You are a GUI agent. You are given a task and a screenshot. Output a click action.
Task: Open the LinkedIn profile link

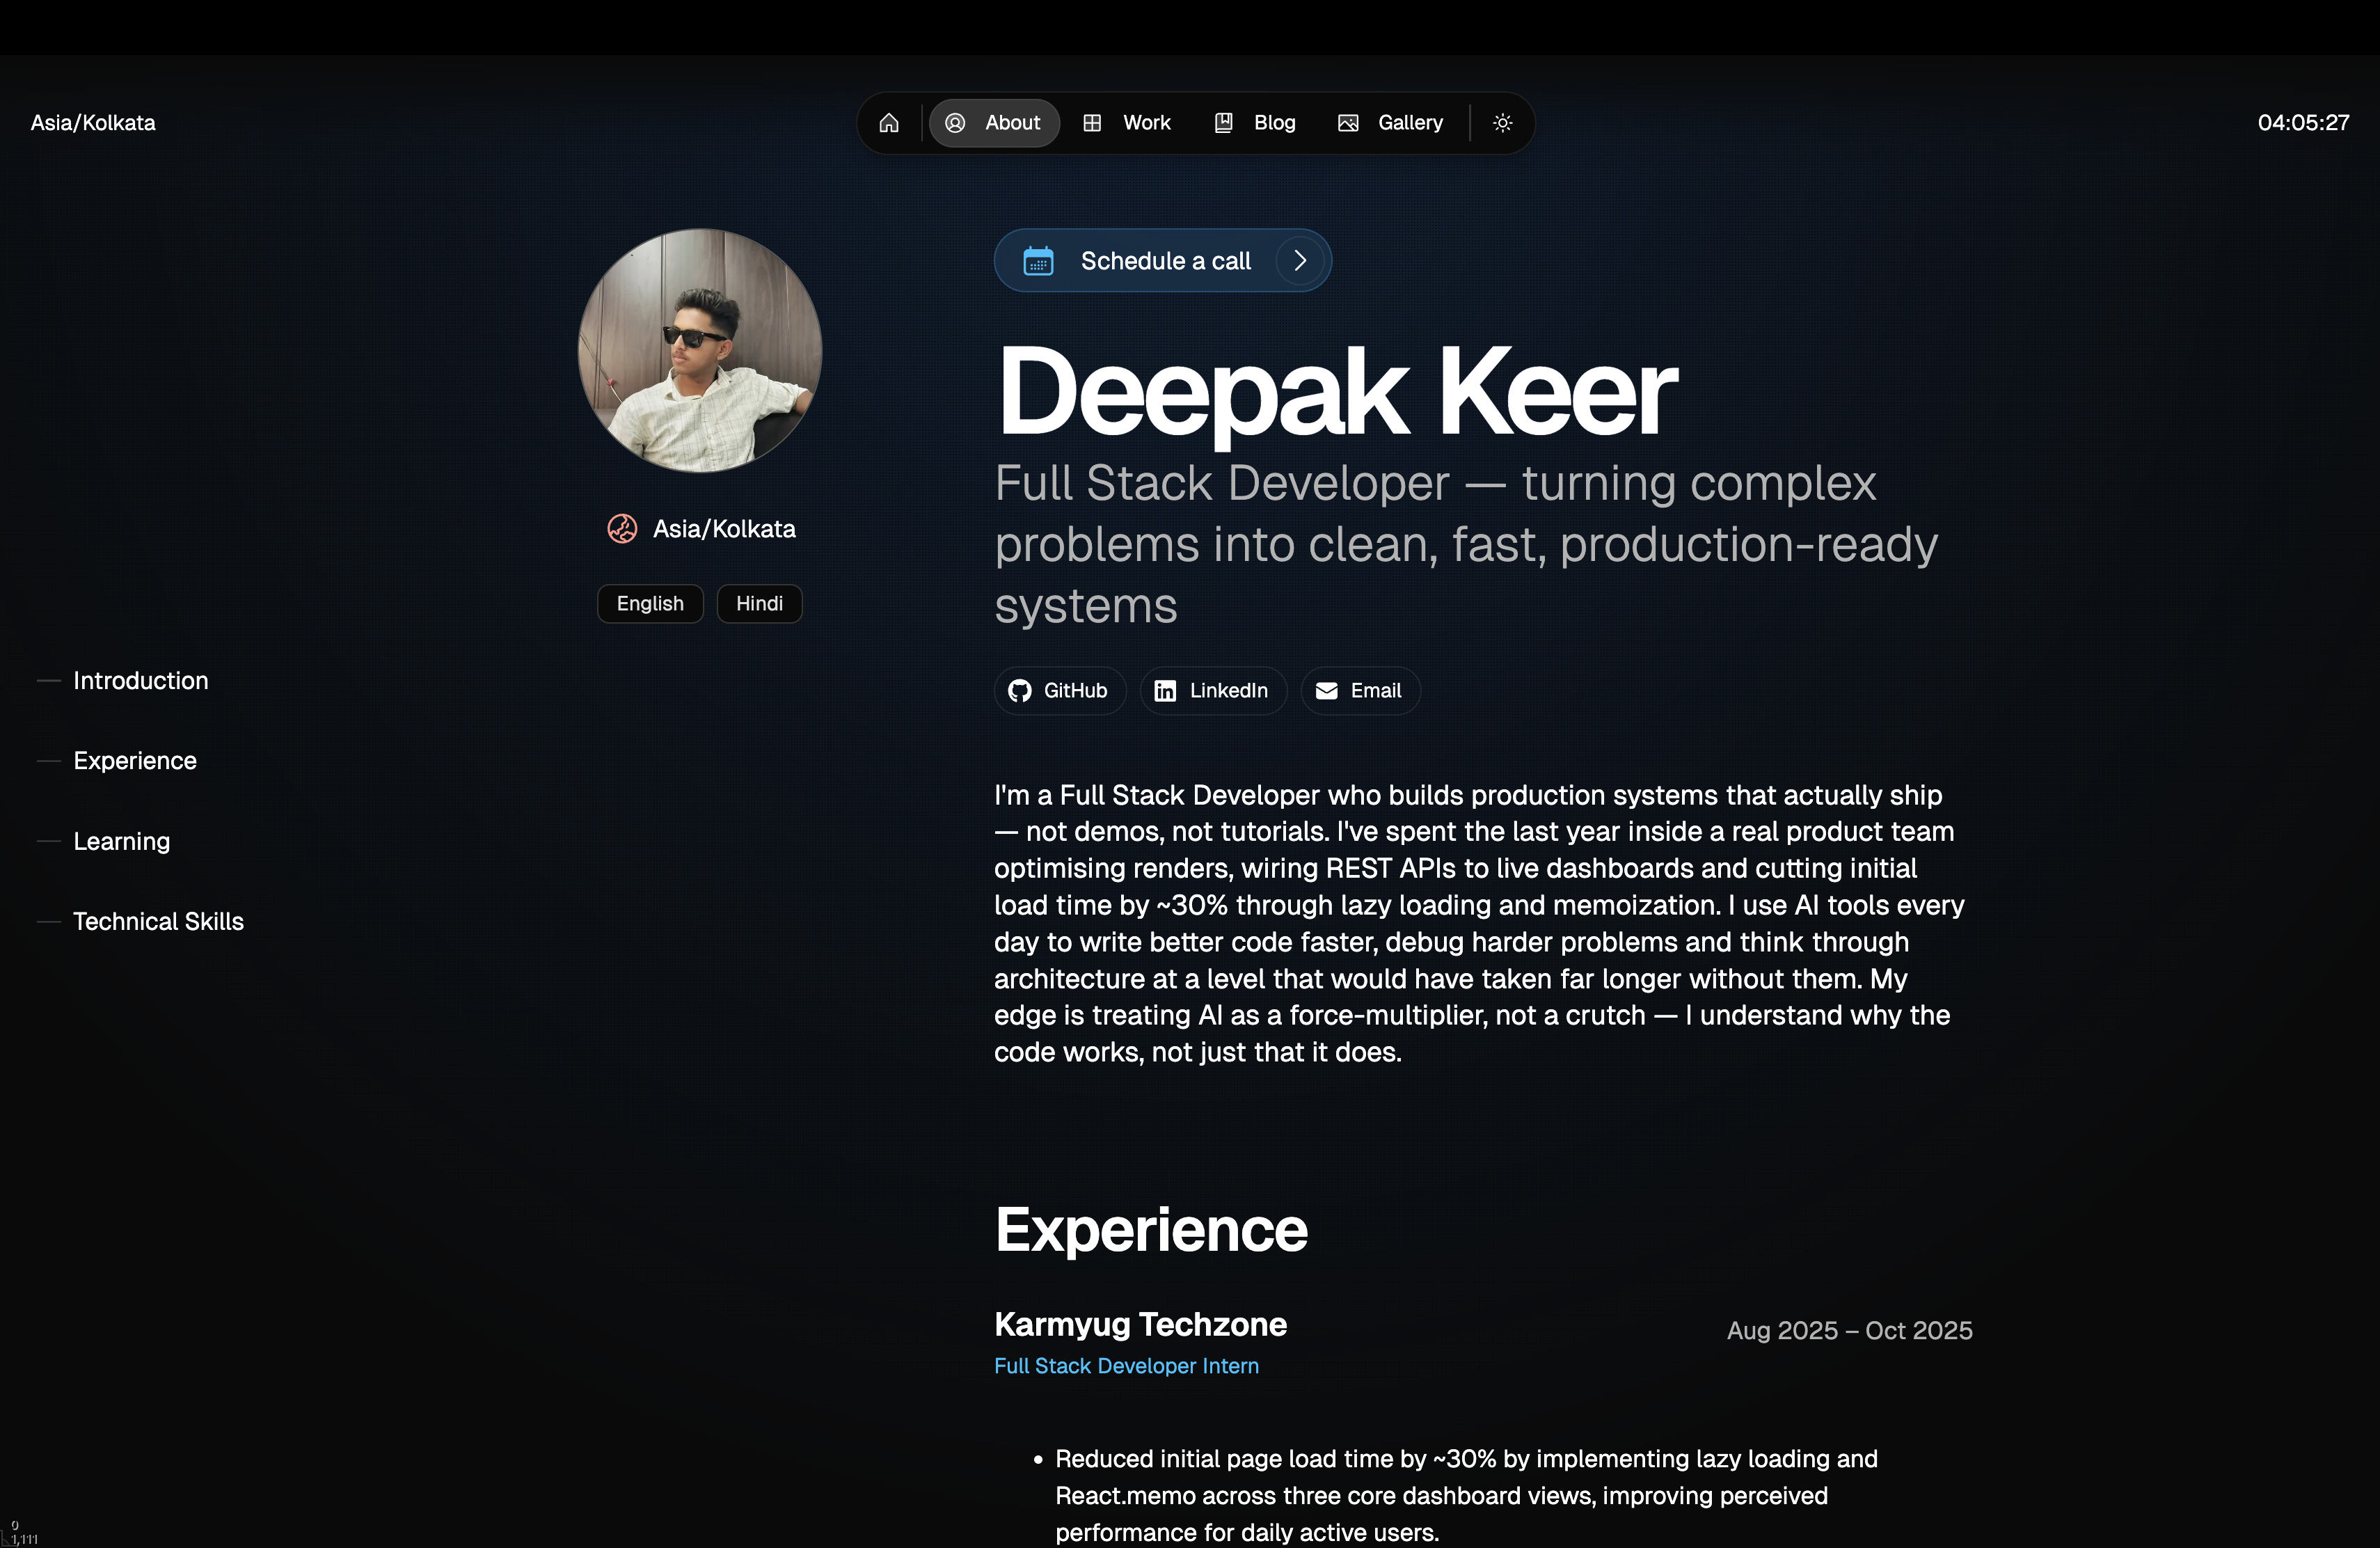[1212, 691]
